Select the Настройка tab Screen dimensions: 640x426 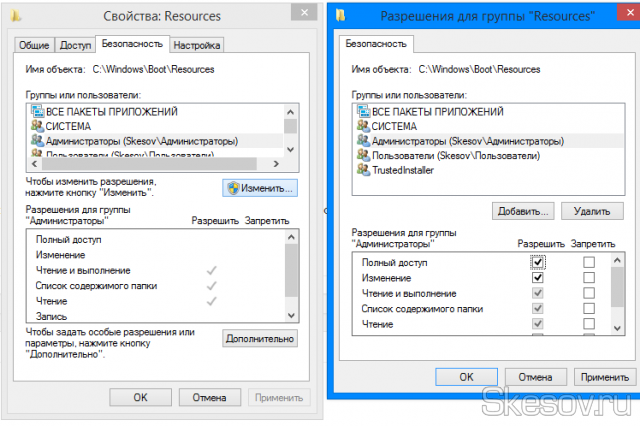pyautogui.click(x=196, y=45)
